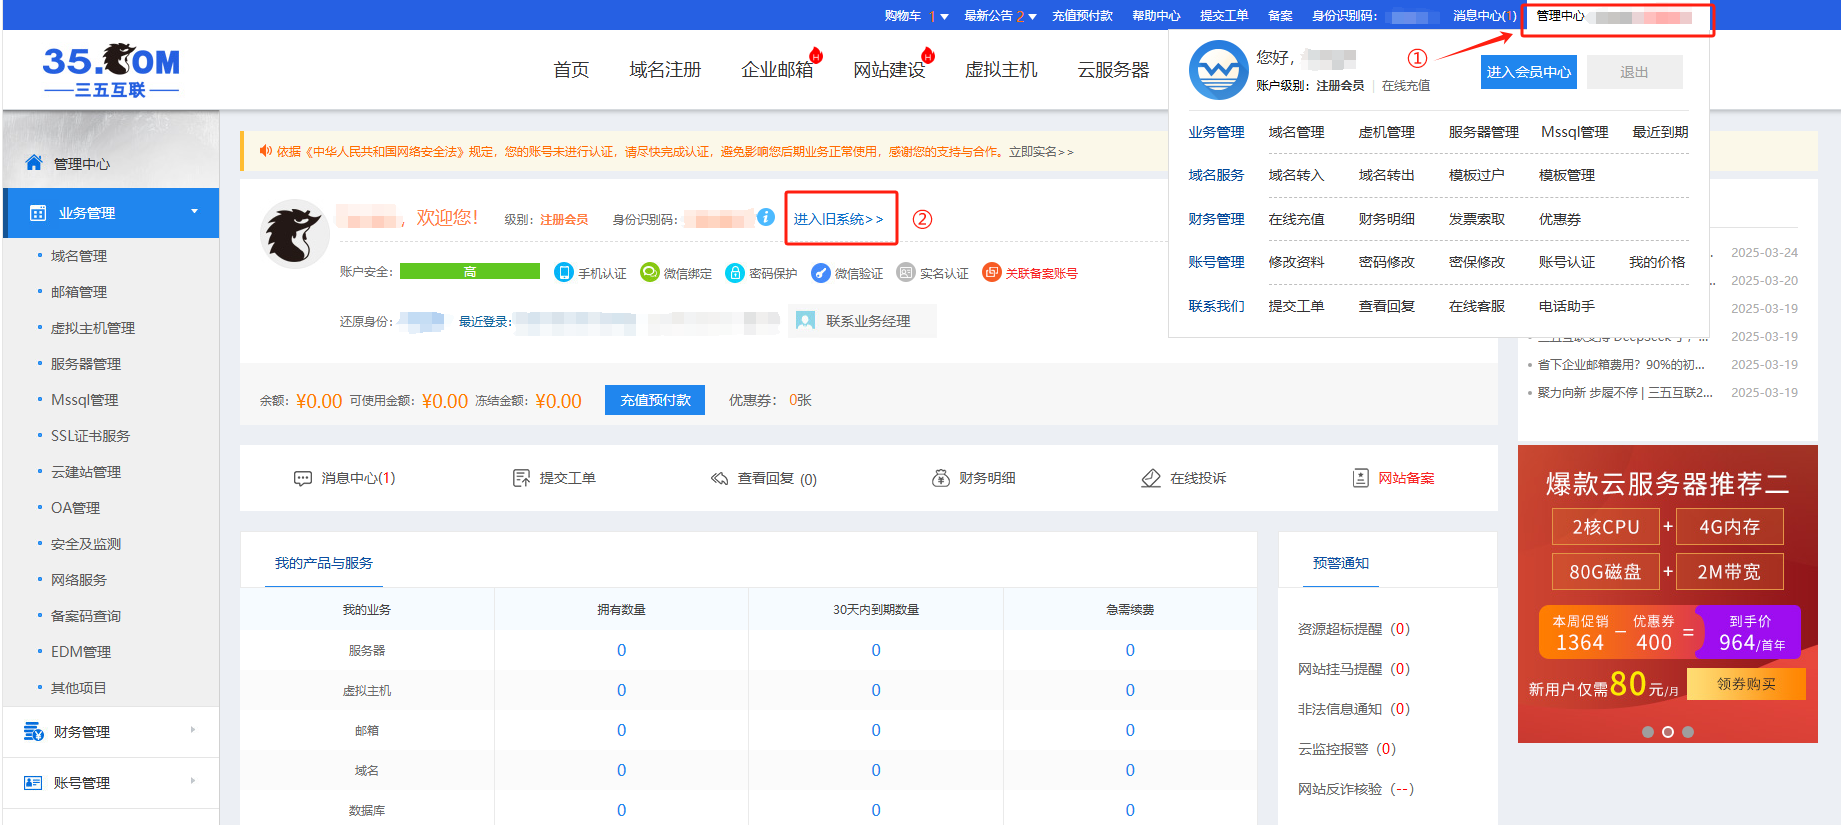
Task: Collapse the 业务管理 sidebar section
Action: 194,212
